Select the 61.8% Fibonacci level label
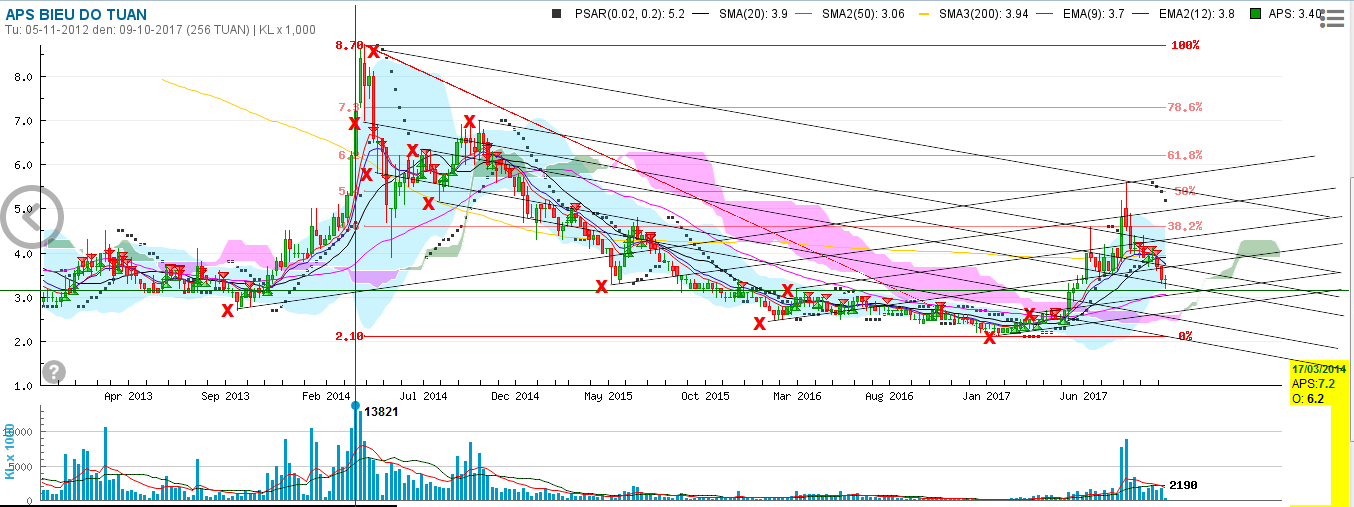 tap(1185, 156)
